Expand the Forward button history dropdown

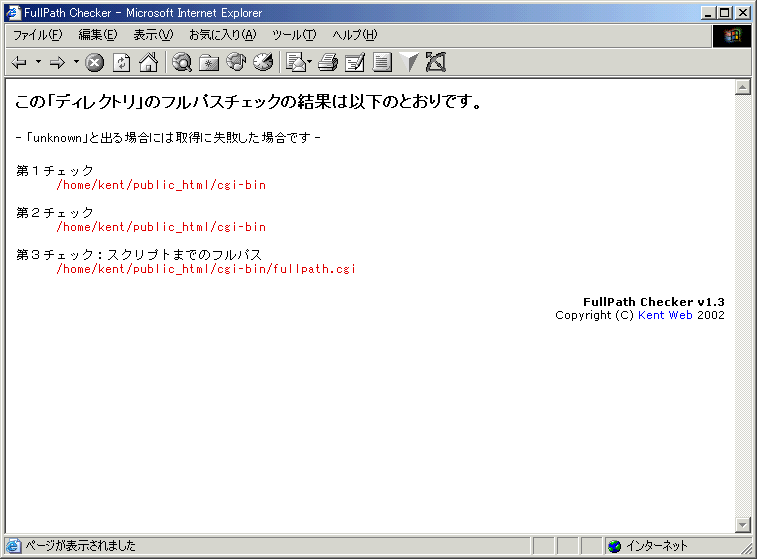[x=76, y=62]
